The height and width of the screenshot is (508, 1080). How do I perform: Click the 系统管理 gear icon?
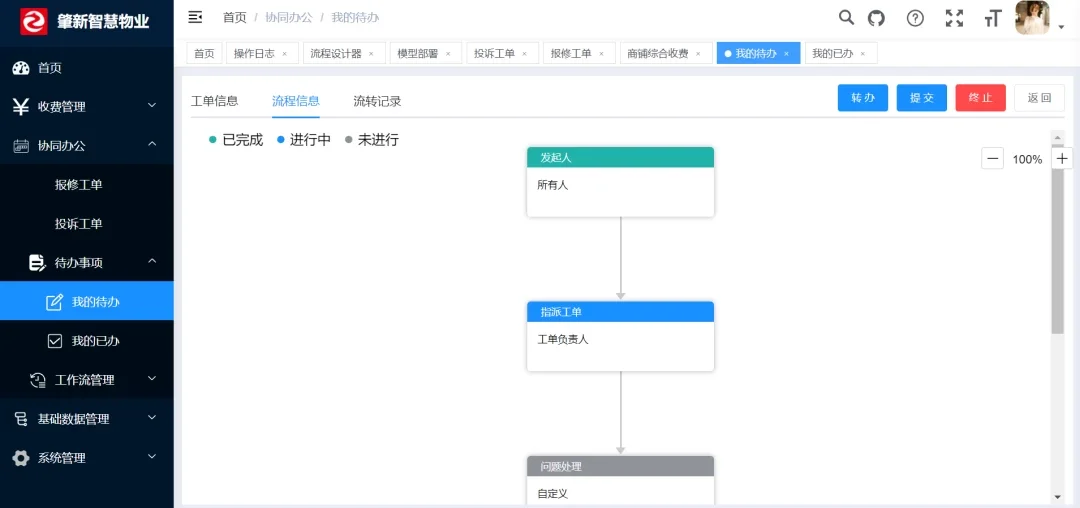pos(21,458)
